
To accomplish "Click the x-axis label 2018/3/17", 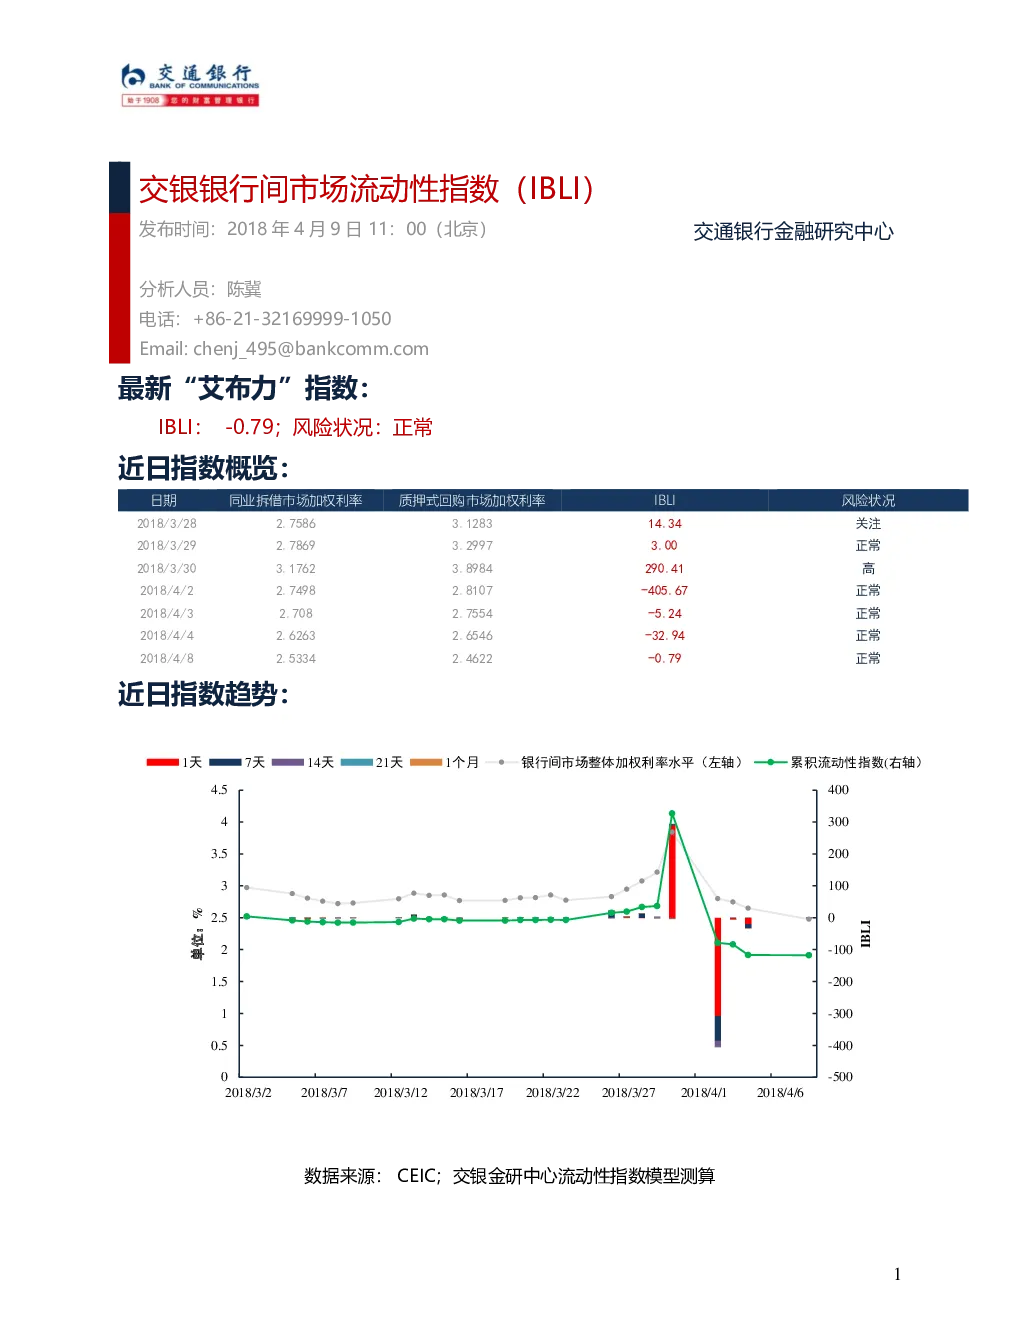I will [x=477, y=1093].
